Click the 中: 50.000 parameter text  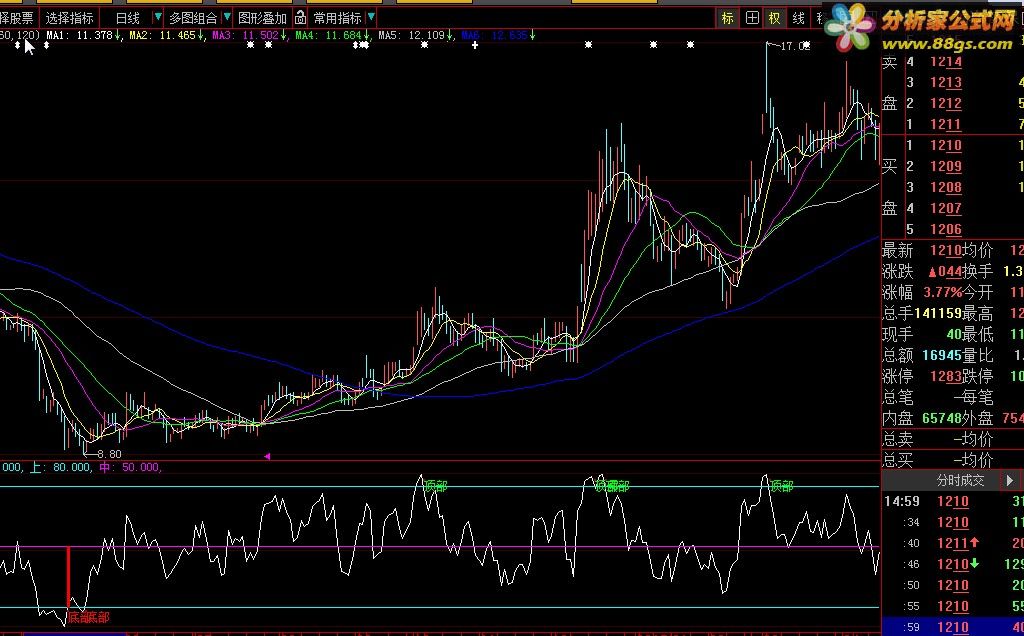[129, 467]
